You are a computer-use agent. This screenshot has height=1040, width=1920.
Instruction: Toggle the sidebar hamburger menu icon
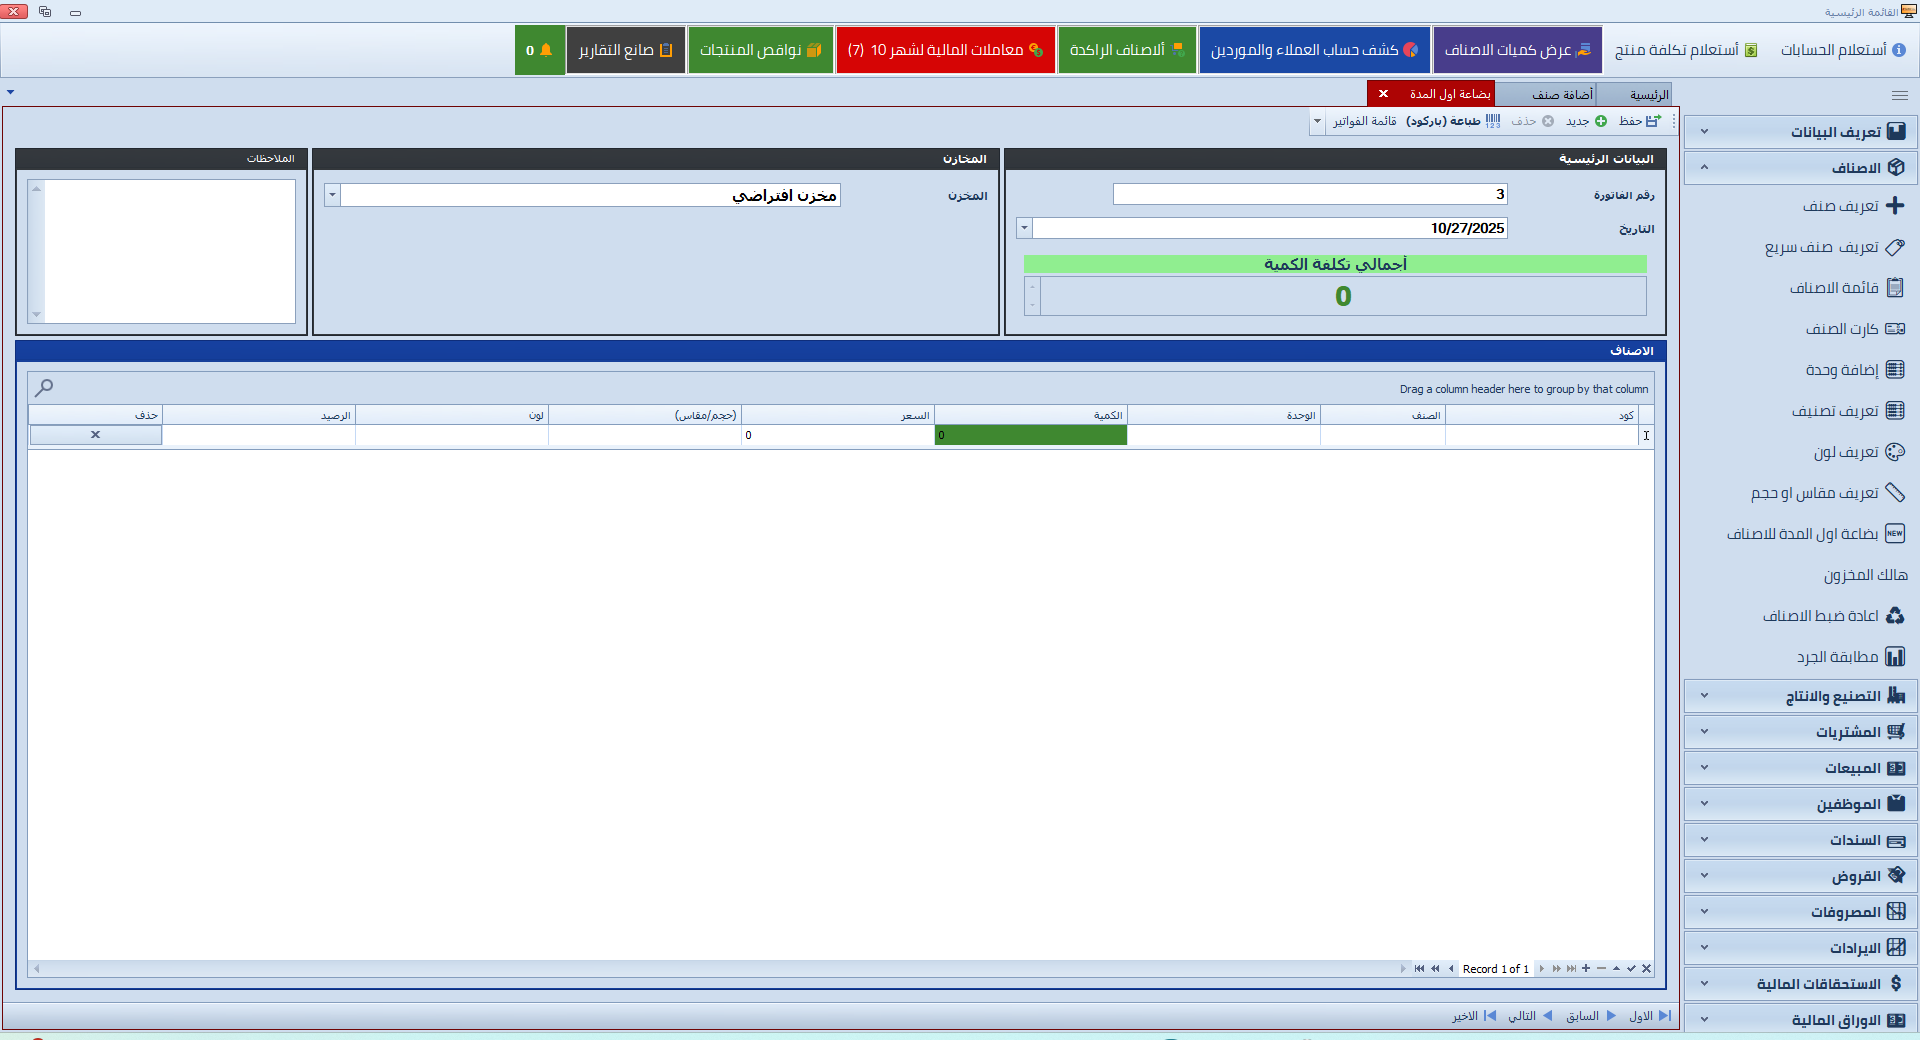pos(1900,95)
